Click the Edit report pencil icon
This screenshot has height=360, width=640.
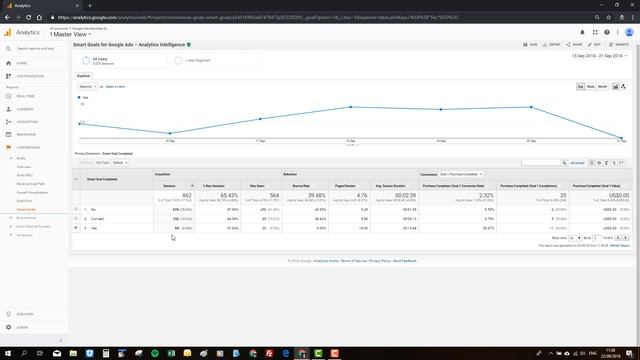pos(590,44)
